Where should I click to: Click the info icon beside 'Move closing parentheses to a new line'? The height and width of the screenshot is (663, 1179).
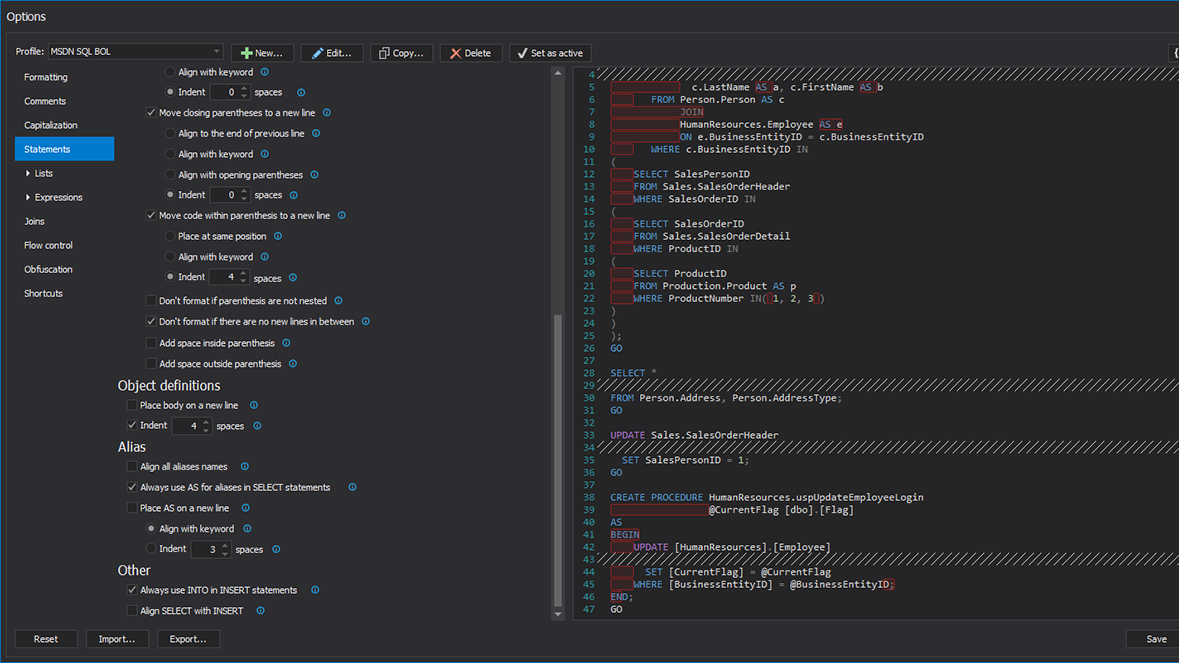point(327,113)
